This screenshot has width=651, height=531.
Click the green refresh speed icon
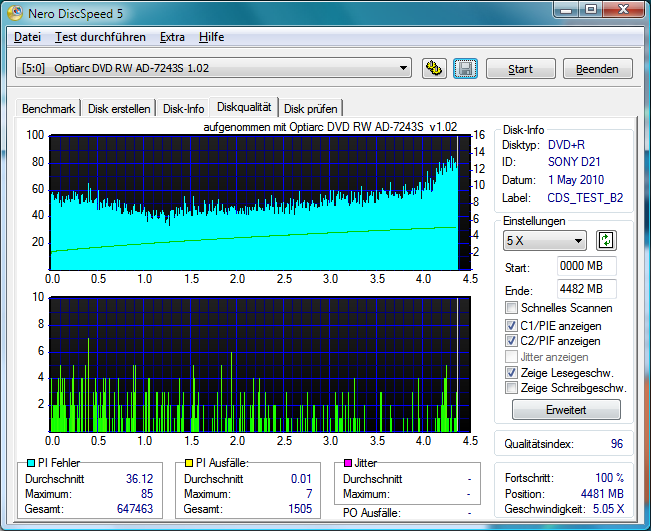(x=606, y=240)
